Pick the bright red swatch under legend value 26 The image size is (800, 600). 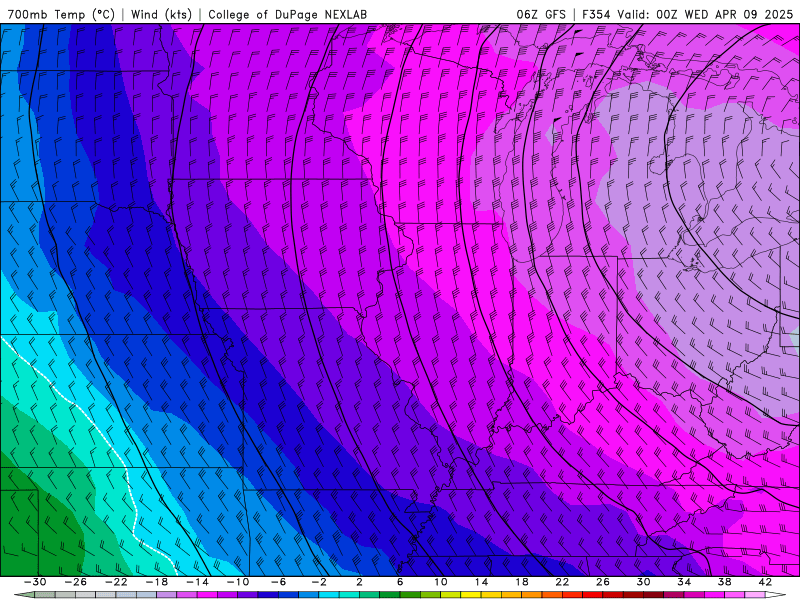593,595
